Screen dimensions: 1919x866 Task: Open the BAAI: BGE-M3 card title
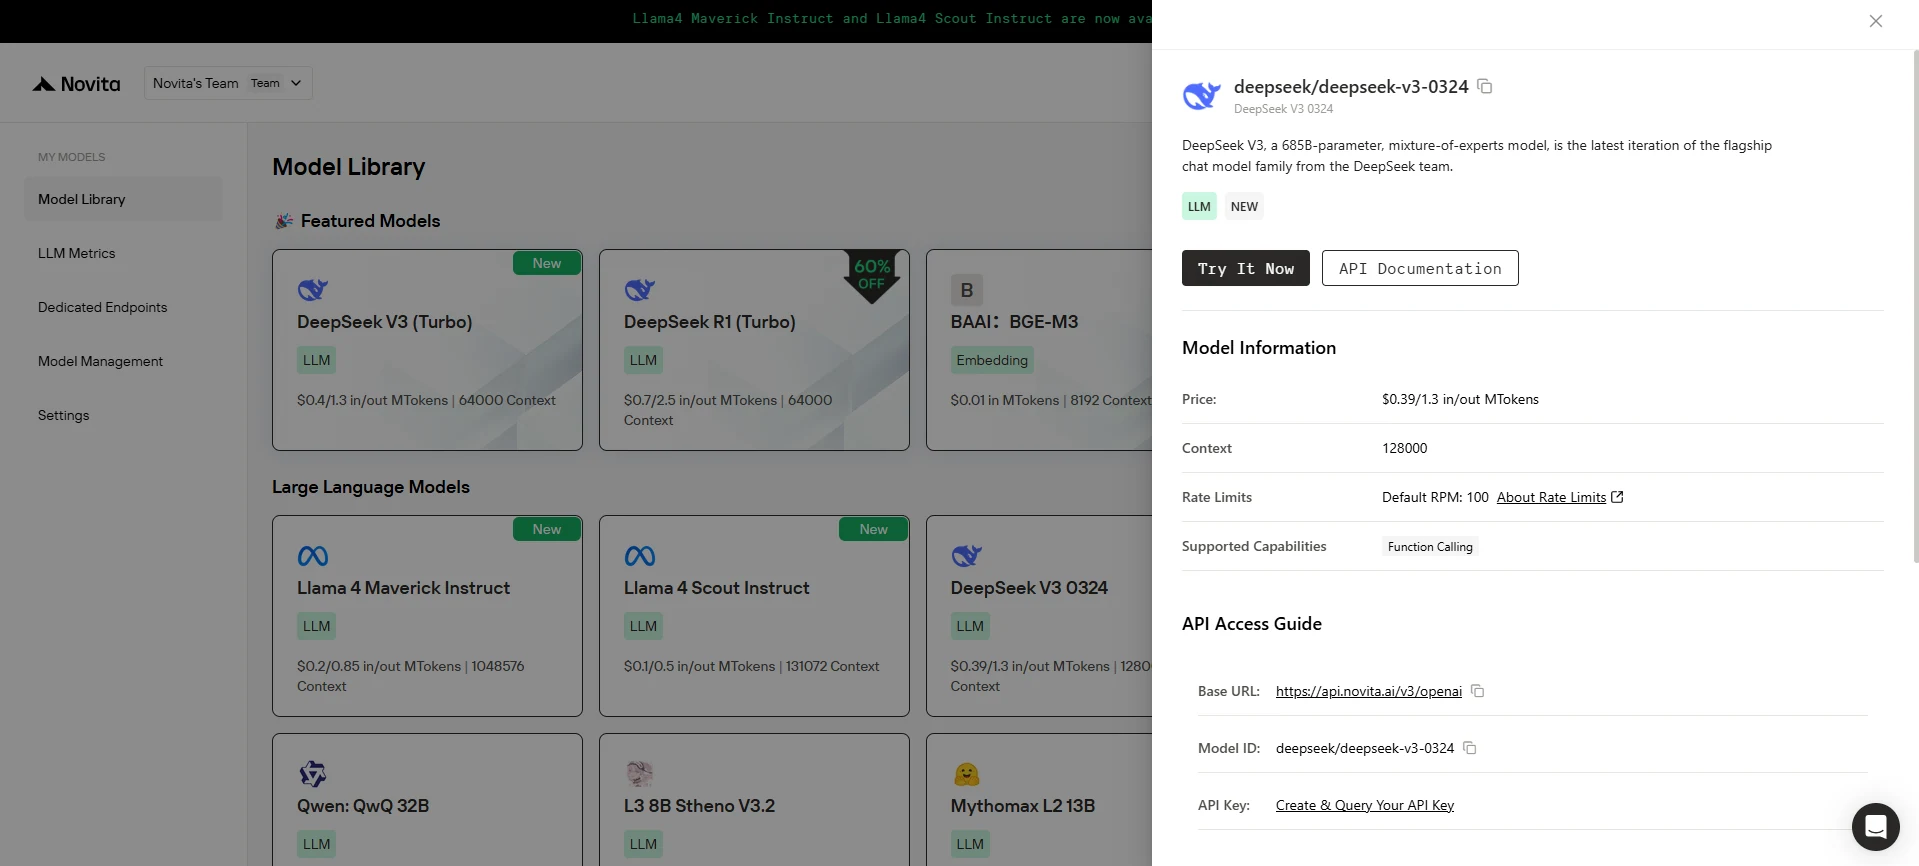coord(1015,322)
